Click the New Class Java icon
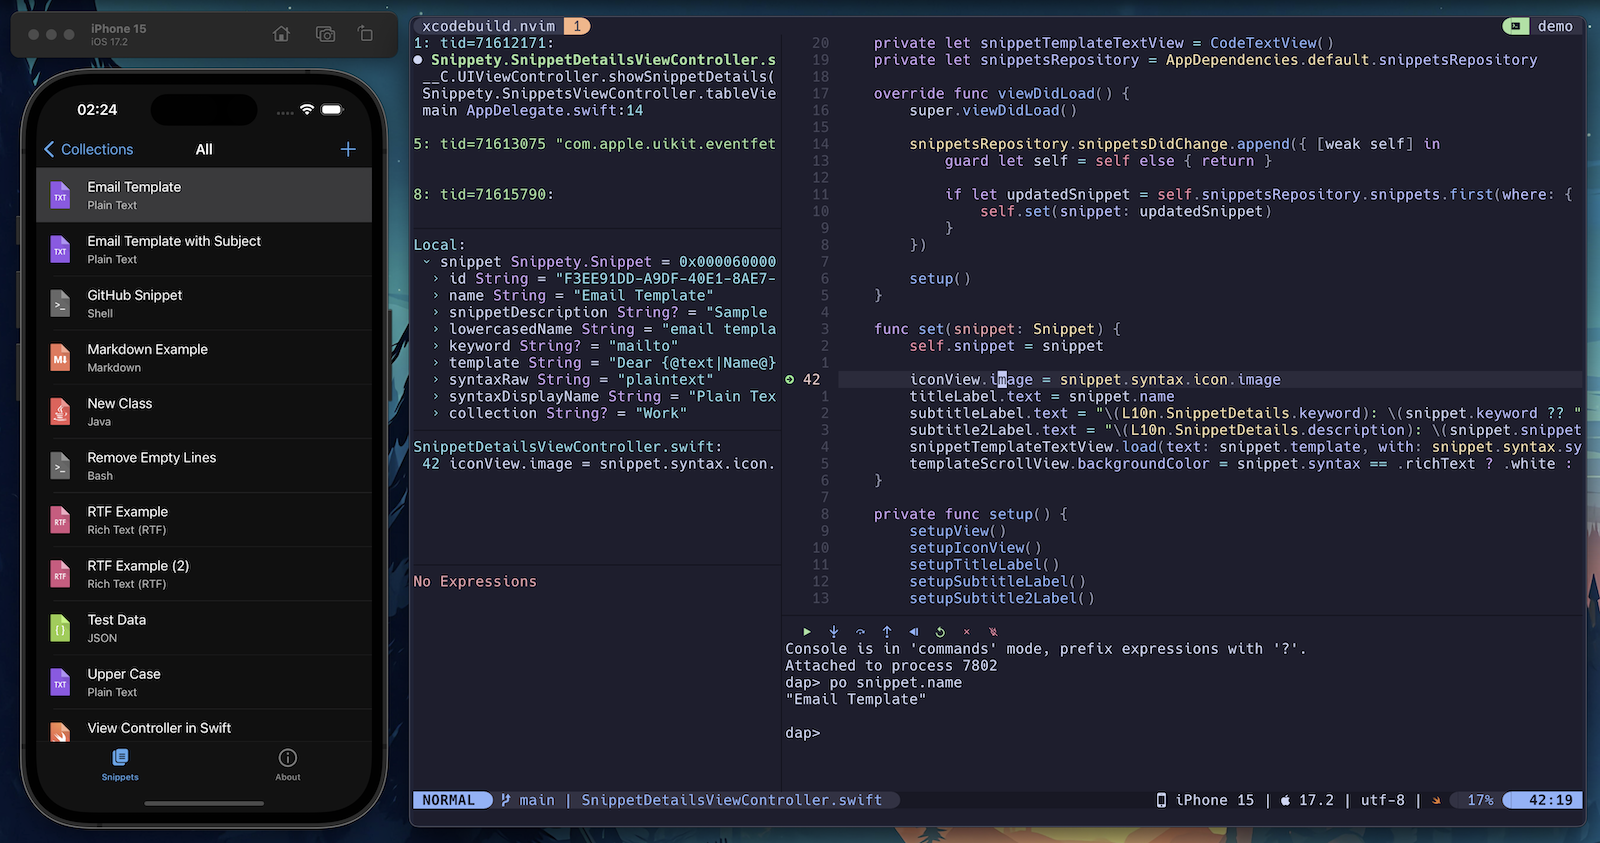 pos(60,411)
